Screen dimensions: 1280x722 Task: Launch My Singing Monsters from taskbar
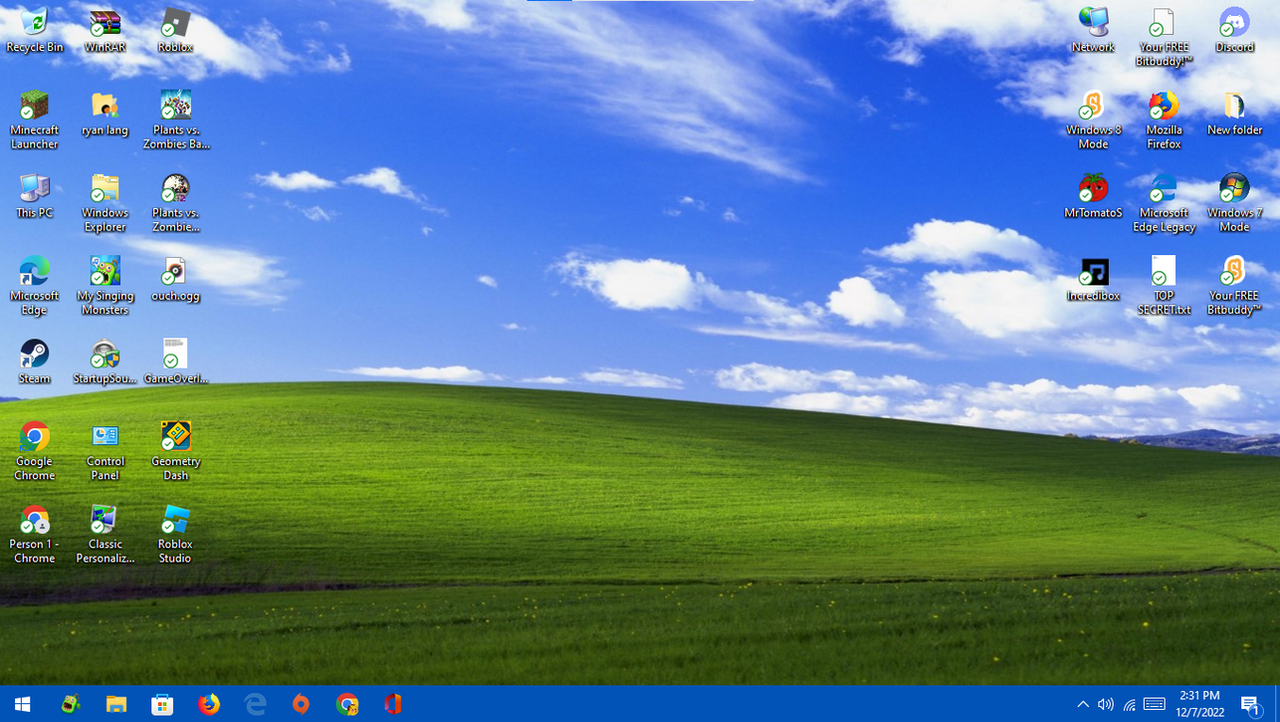coord(69,704)
